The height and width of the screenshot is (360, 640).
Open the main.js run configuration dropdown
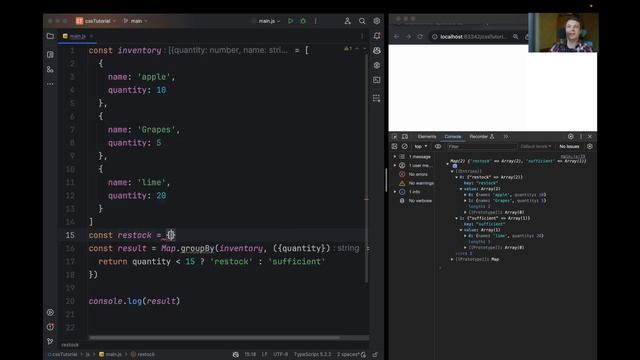point(269,21)
